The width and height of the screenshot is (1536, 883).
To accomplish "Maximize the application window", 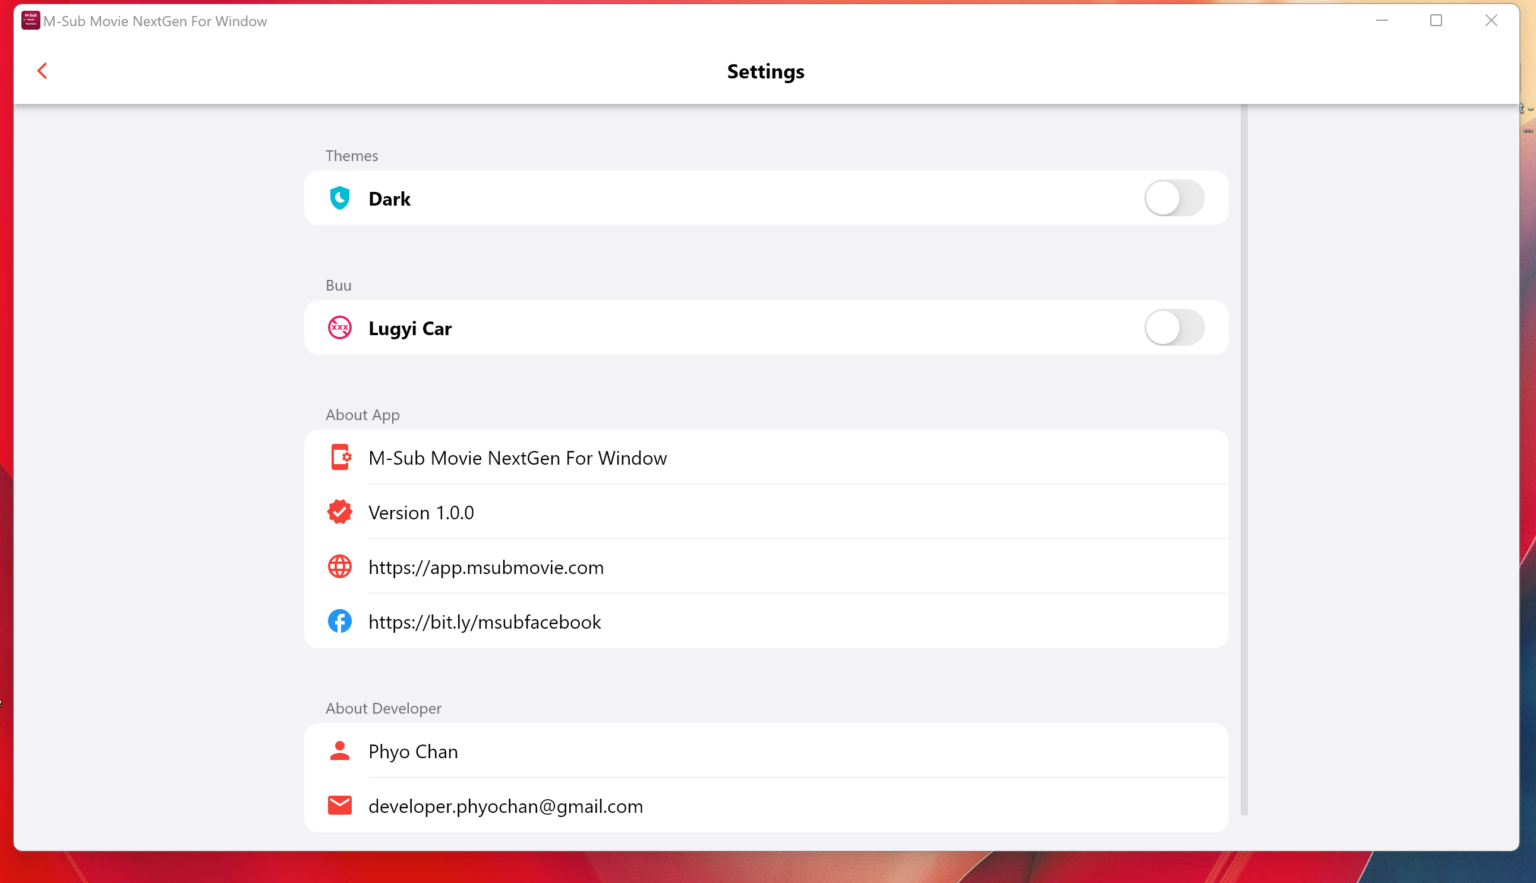I will 1436,20.
